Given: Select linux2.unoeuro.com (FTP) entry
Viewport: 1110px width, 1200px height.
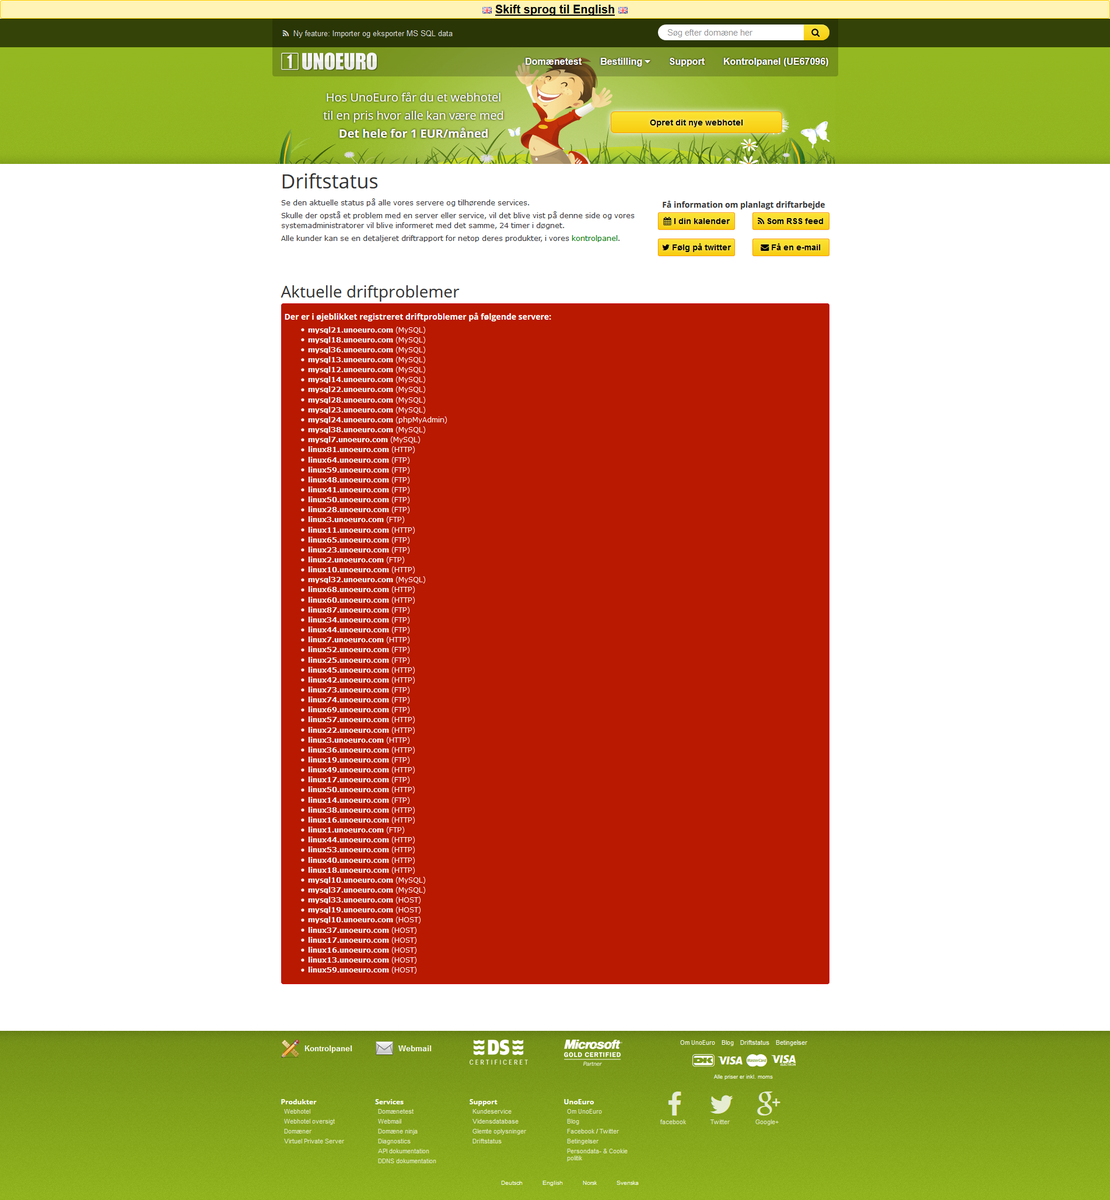Looking at the screenshot, I should pyautogui.click(x=356, y=560).
